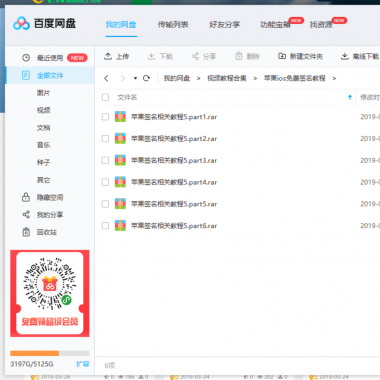
Task: Open 隐藏空间 in the sidebar
Action: (x=50, y=197)
